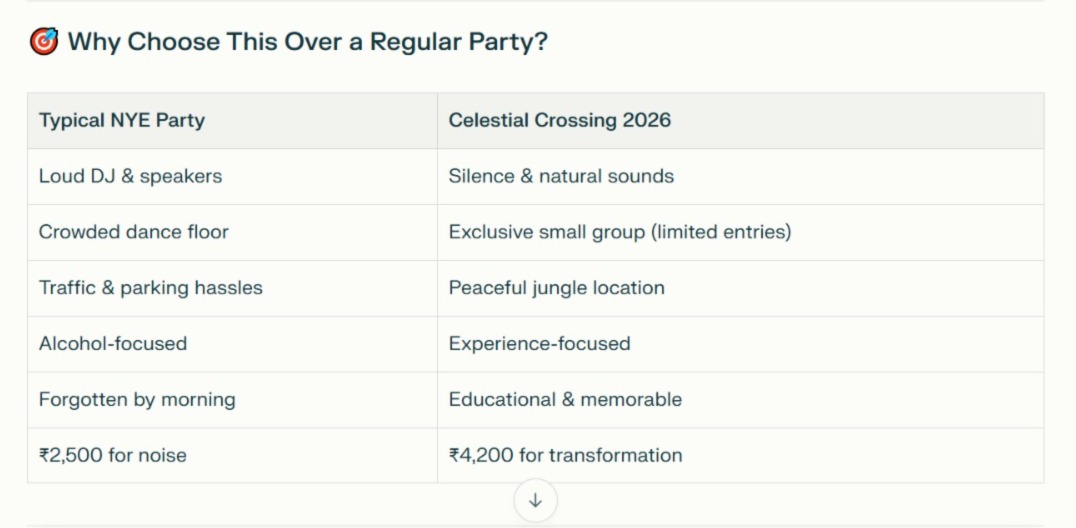Select the 'Typical NYE Party' column header
This screenshot has height=528, width=1076.
(122, 121)
